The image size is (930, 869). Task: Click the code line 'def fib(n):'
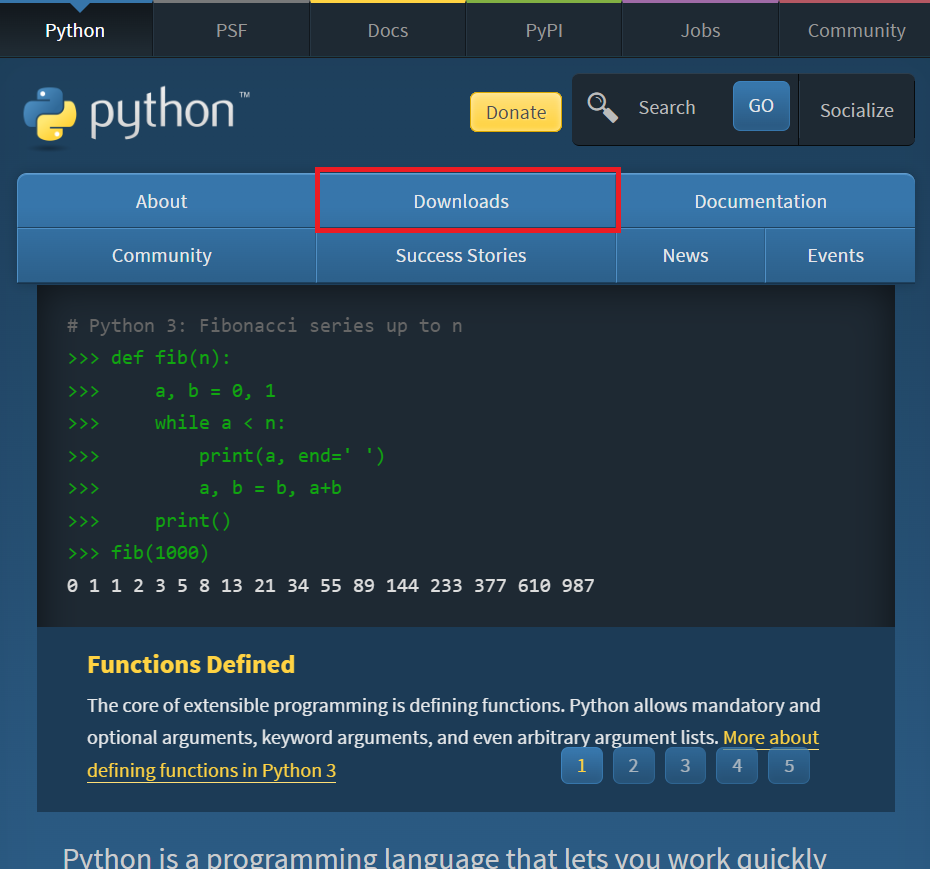coord(170,358)
